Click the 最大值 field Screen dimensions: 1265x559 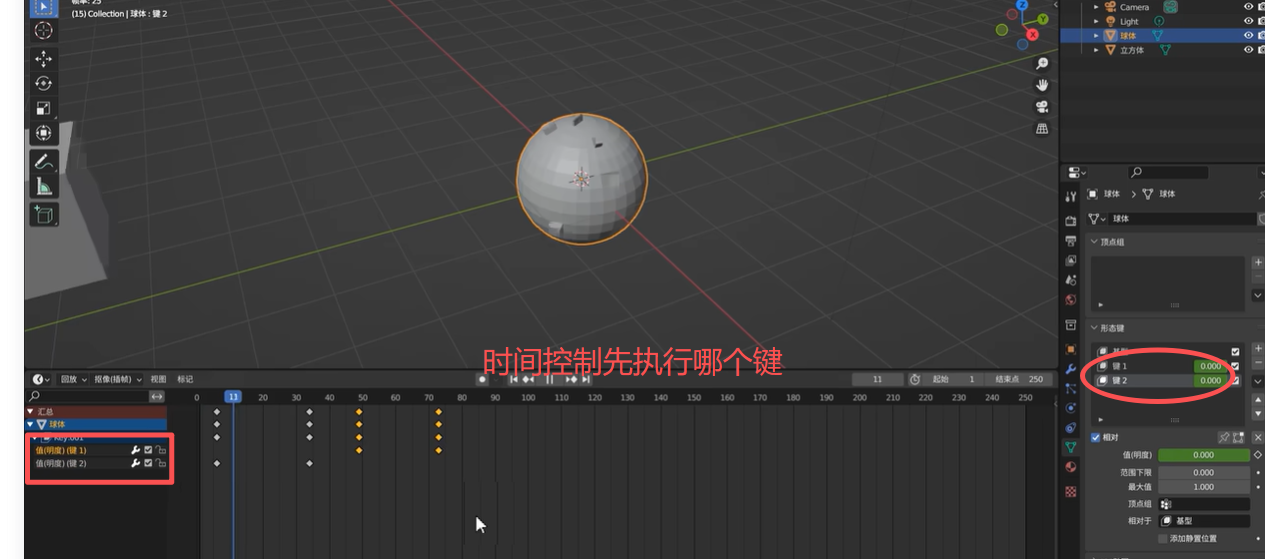(1204, 487)
